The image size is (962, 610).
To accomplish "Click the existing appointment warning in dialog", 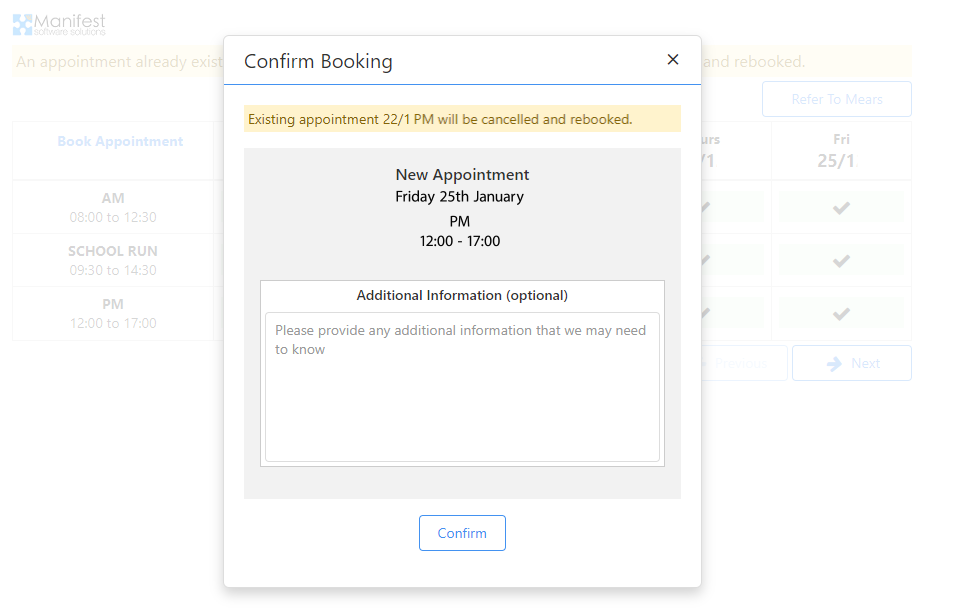I will click(x=441, y=119).
